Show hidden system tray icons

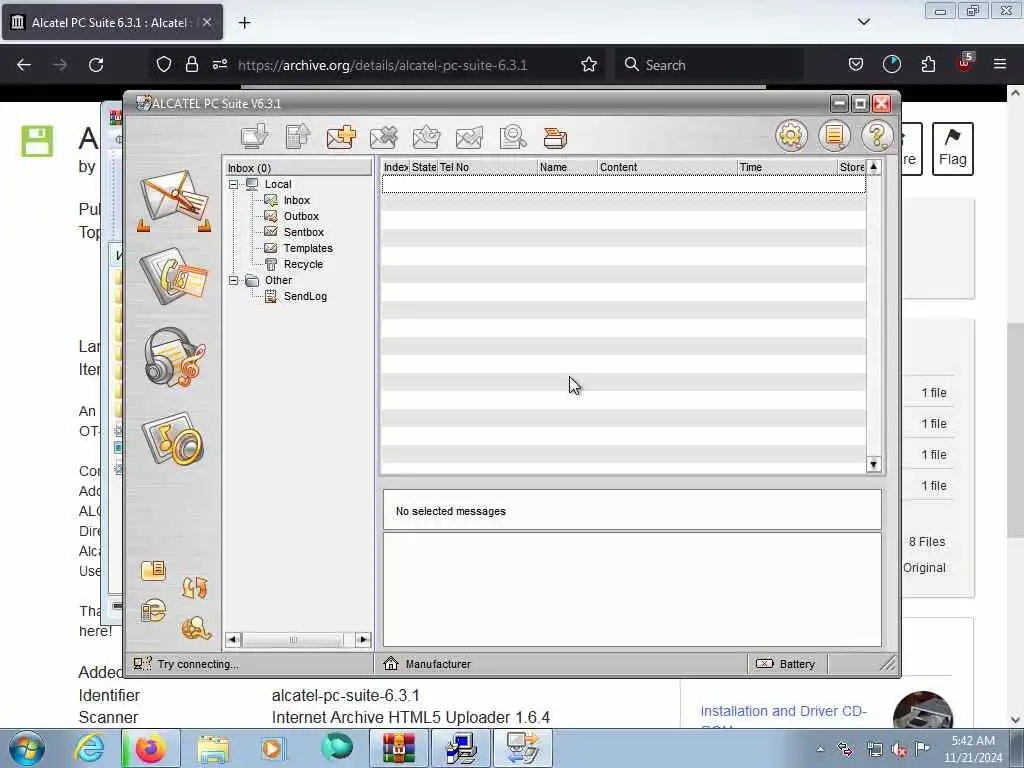pyautogui.click(x=820, y=750)
